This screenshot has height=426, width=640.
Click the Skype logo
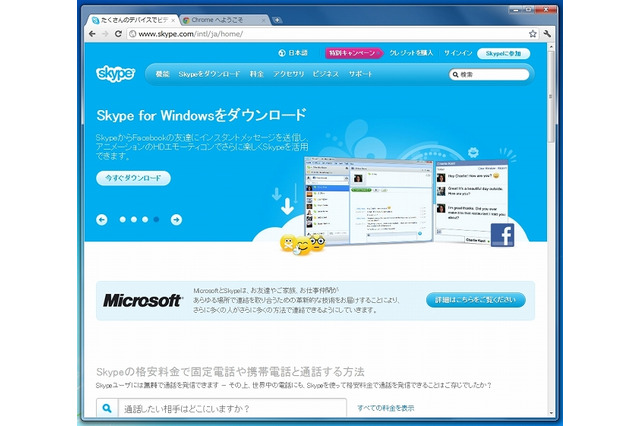[x=116, y=74]
